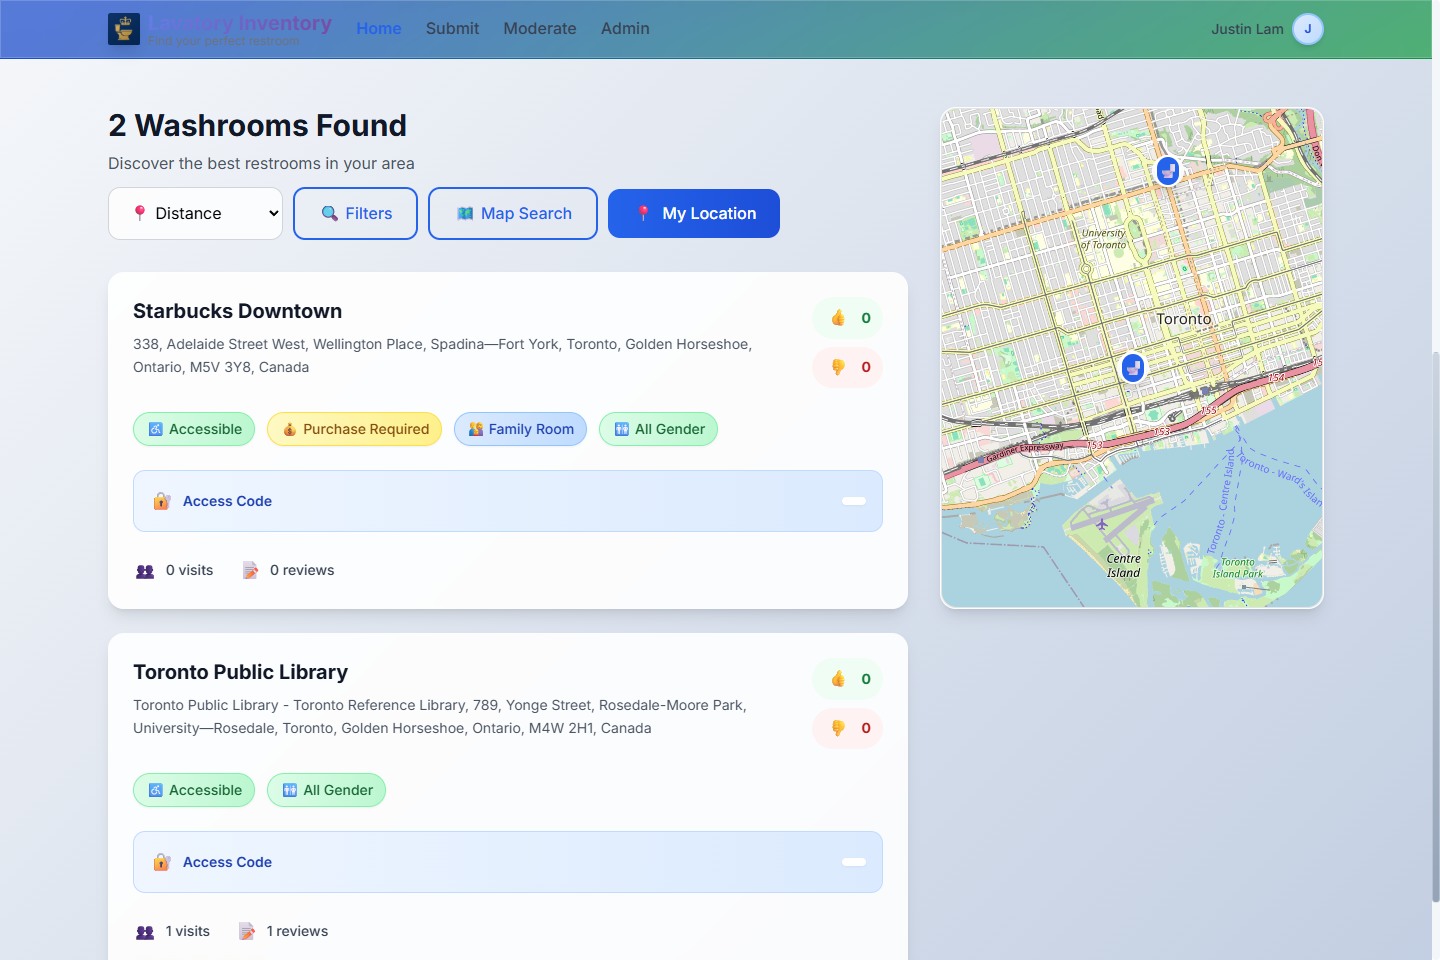
Task: Click the Family Room tag
Action: click(520, 429)
